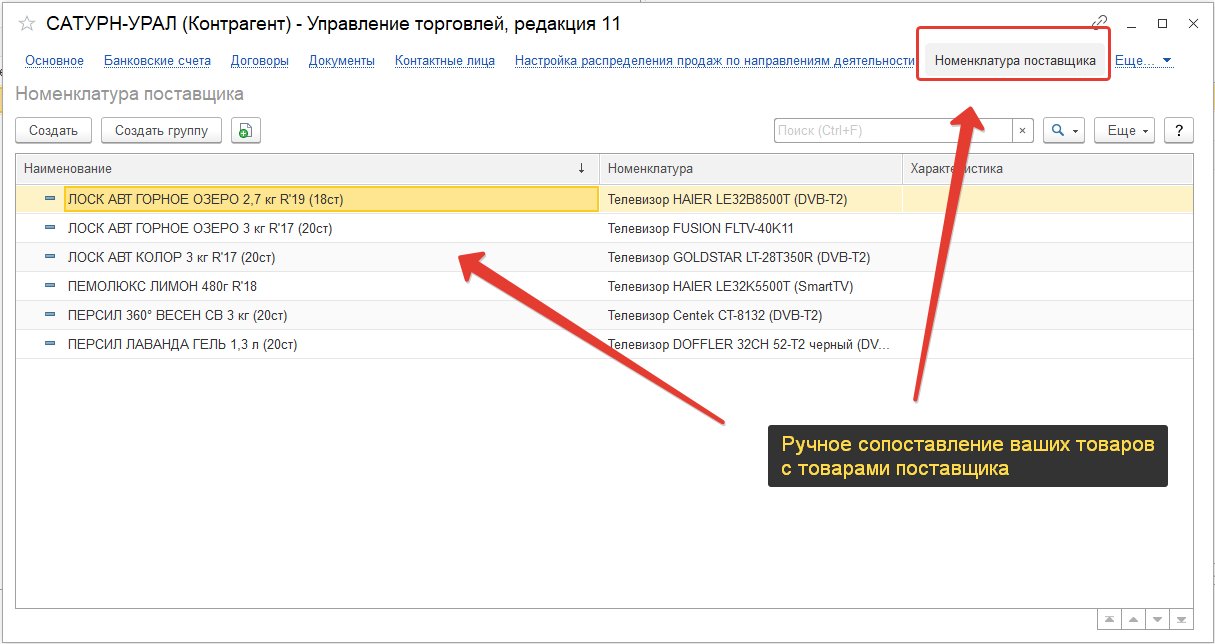Copy link to this form icon

[x=1099, y=23]
